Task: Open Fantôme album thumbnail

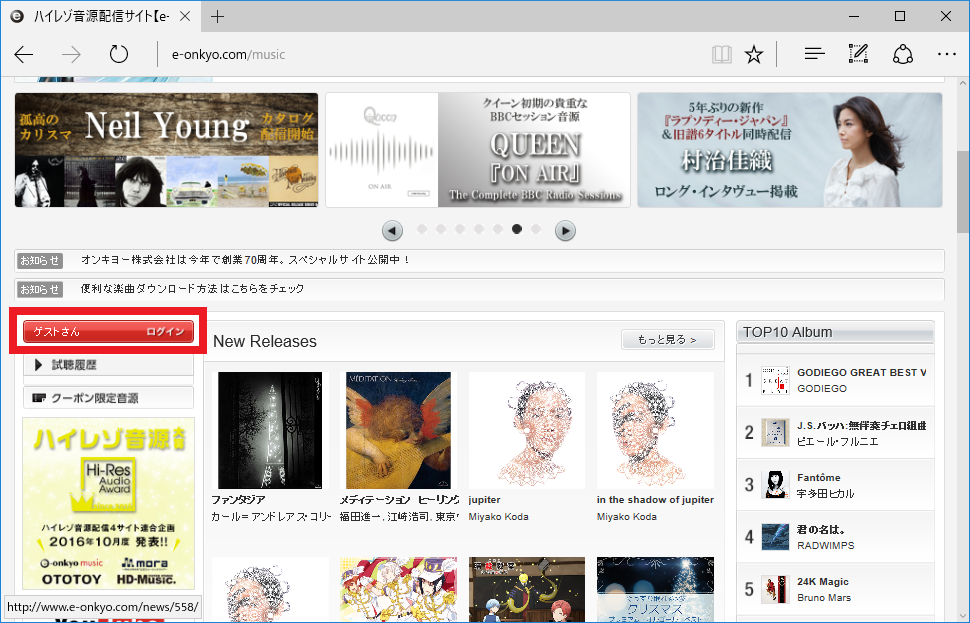Action: point(775,484)
